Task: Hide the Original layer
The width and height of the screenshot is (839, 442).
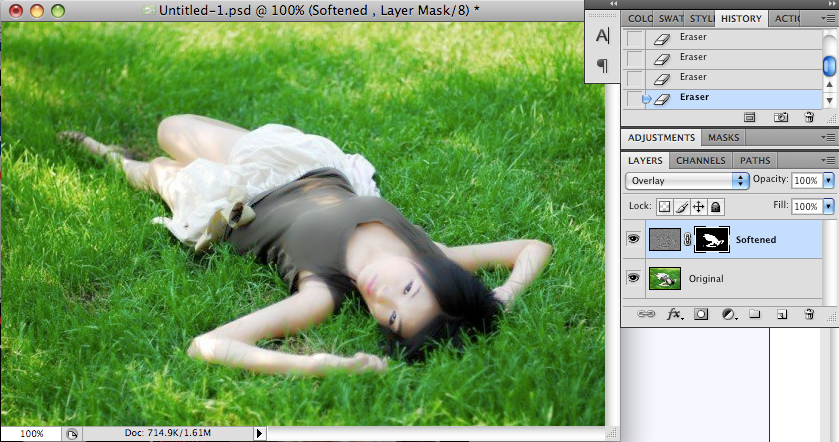Action: pyautogui.click(x=634, y=278)
